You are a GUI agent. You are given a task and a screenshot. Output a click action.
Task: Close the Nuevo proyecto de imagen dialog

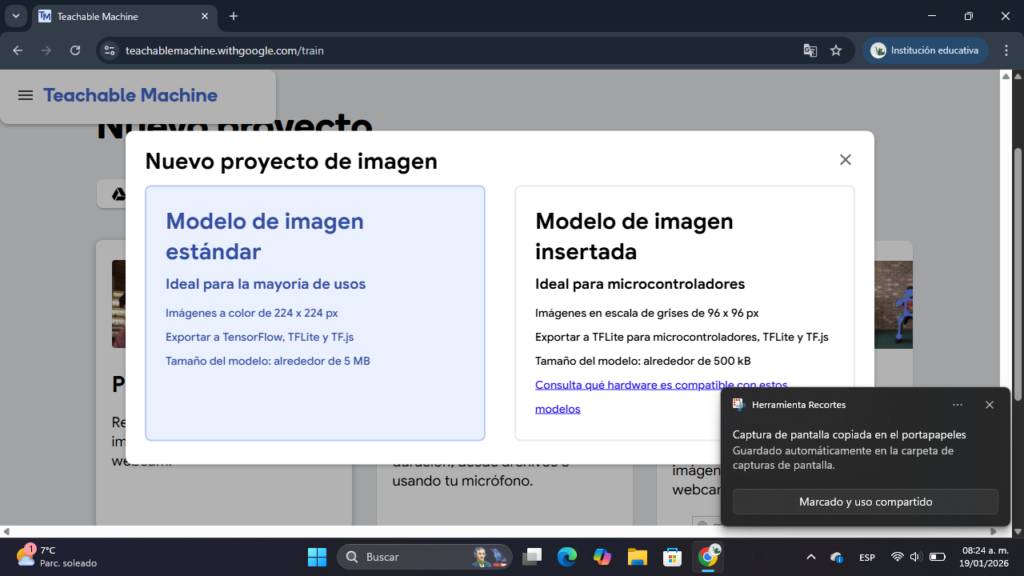click(x=845, y=160)
